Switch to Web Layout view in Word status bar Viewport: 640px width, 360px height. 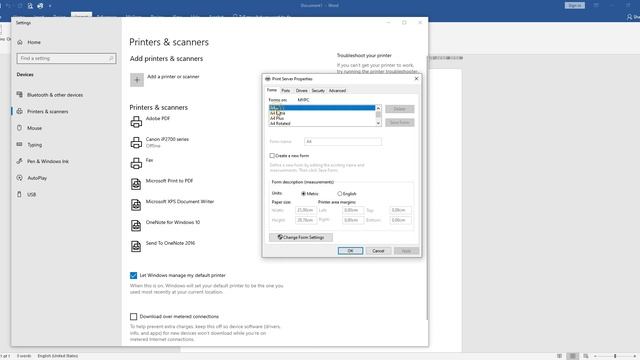point(586,356)
